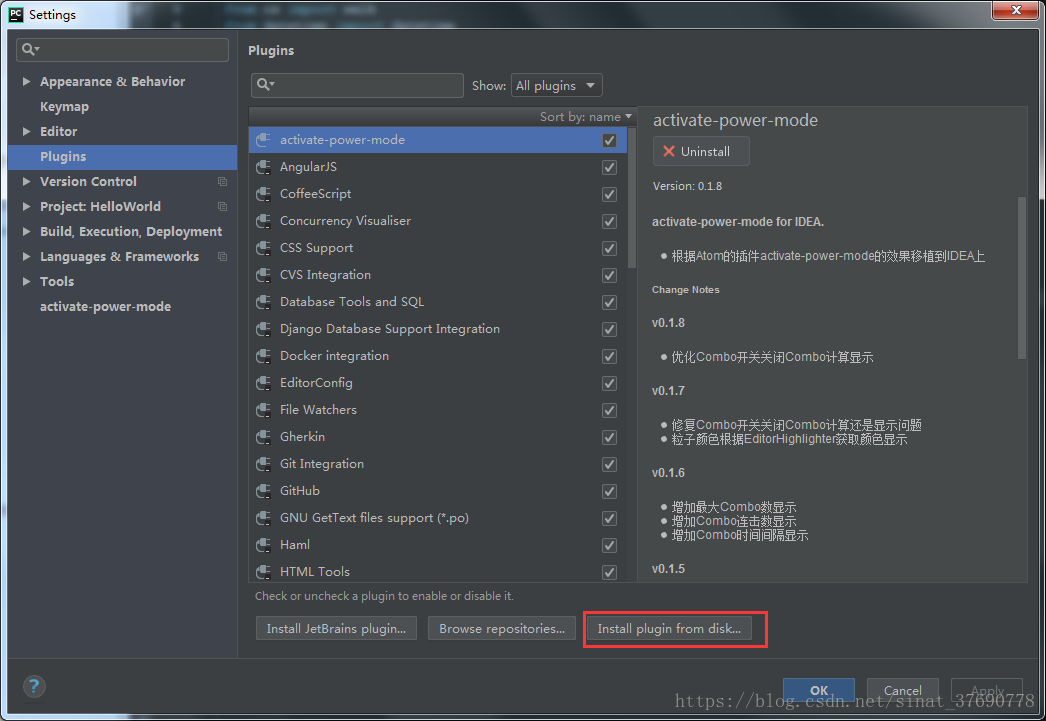Click the EditorConfig plugin icon
The width and height of the screenshot is (1046, 721).
tap(263, 383)
